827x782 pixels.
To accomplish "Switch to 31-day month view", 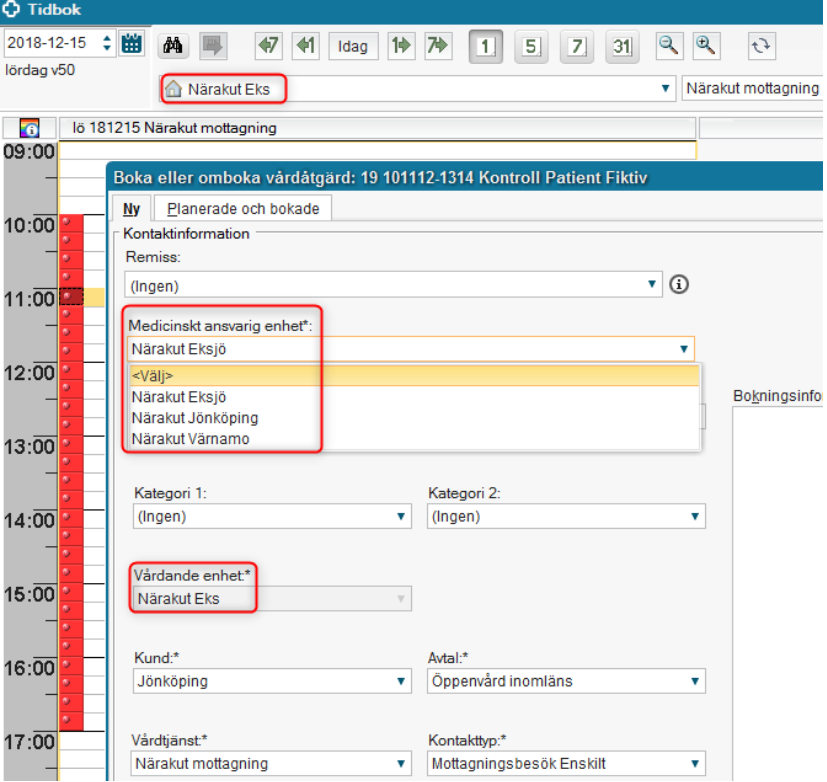I will tap(622, 46).
